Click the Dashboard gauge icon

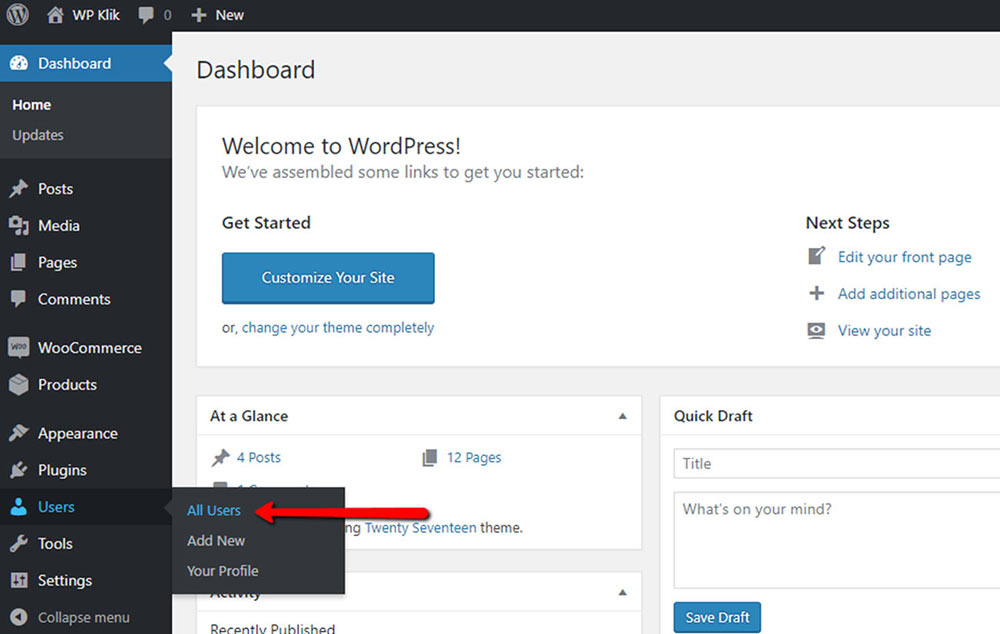pos(19,63)
